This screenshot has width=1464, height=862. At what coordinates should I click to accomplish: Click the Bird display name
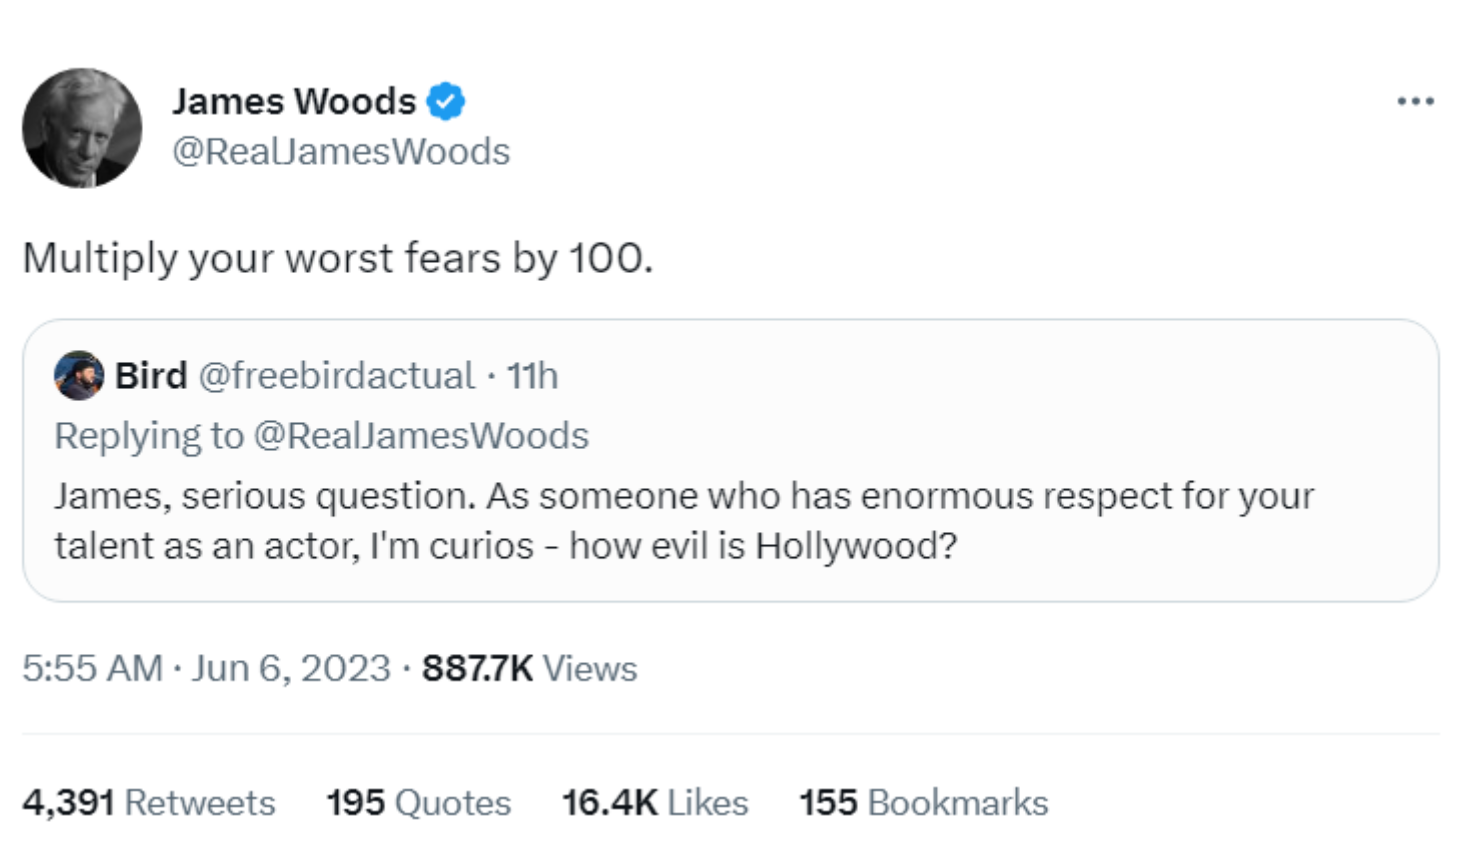pyautogui.click(x=151, y=376)
